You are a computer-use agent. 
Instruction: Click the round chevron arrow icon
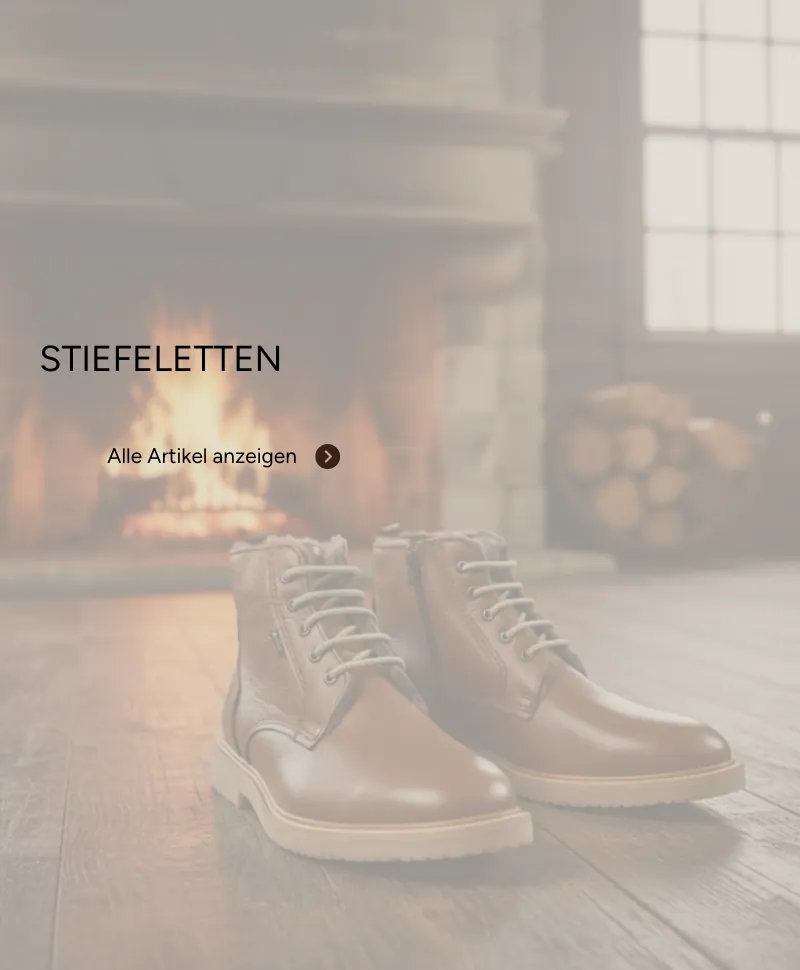click(x=327, y=457)
